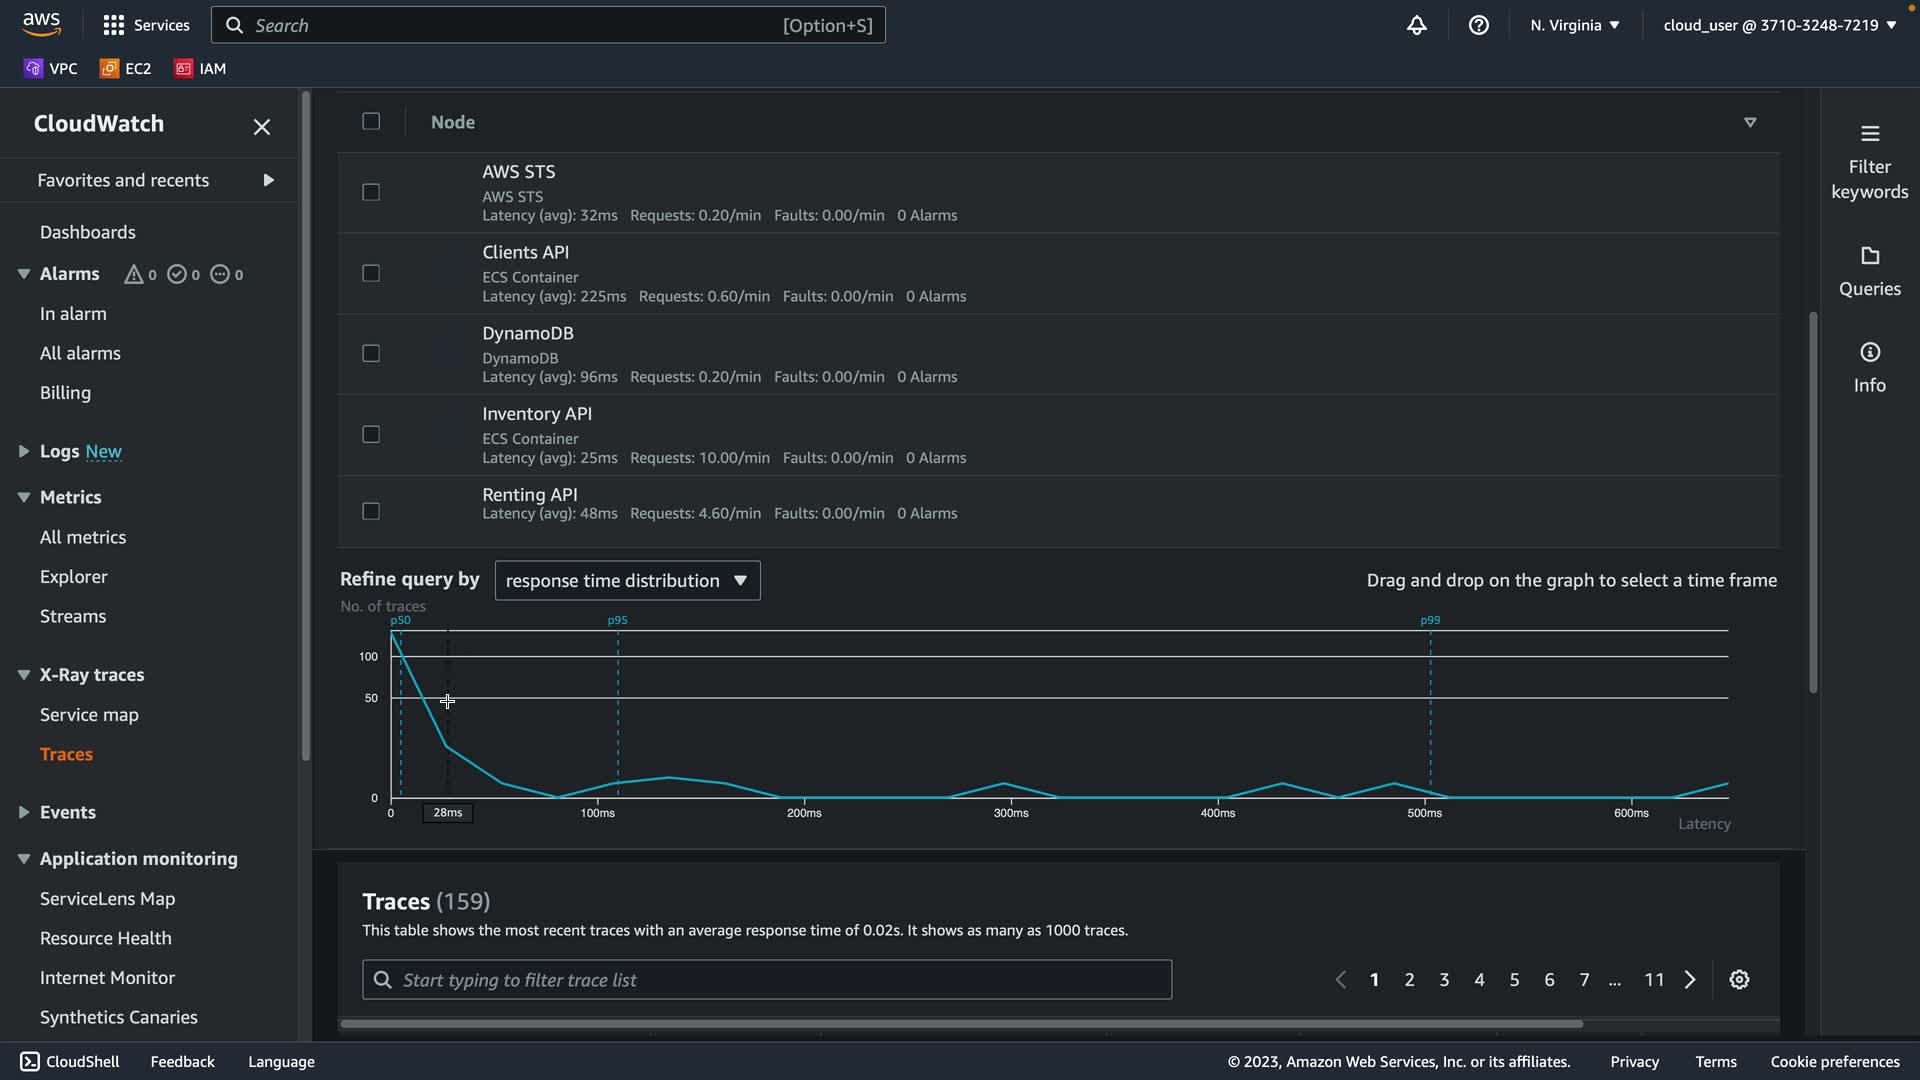Image resolution: width=1920 pixels, height=1080 pixels.
Task: Open the AWS Services grid menu
Action: click(114, 25)
